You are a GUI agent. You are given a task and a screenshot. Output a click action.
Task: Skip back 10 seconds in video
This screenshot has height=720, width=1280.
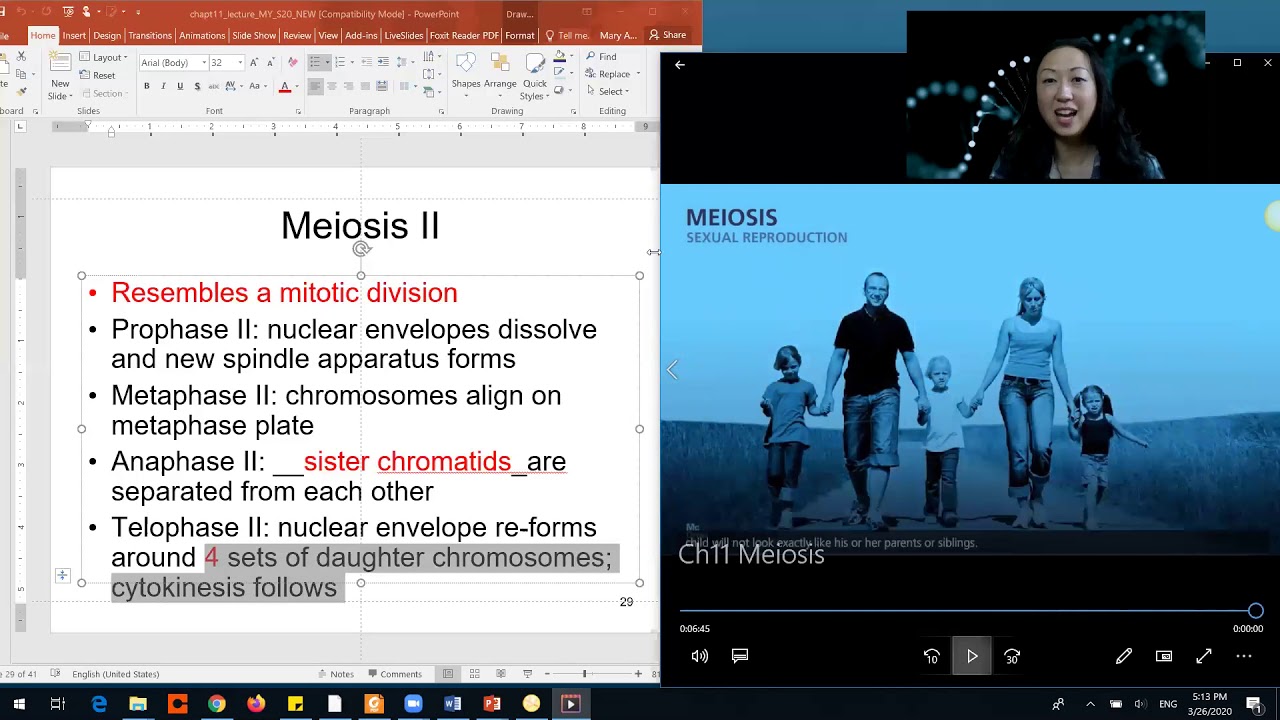coord(932,657)
